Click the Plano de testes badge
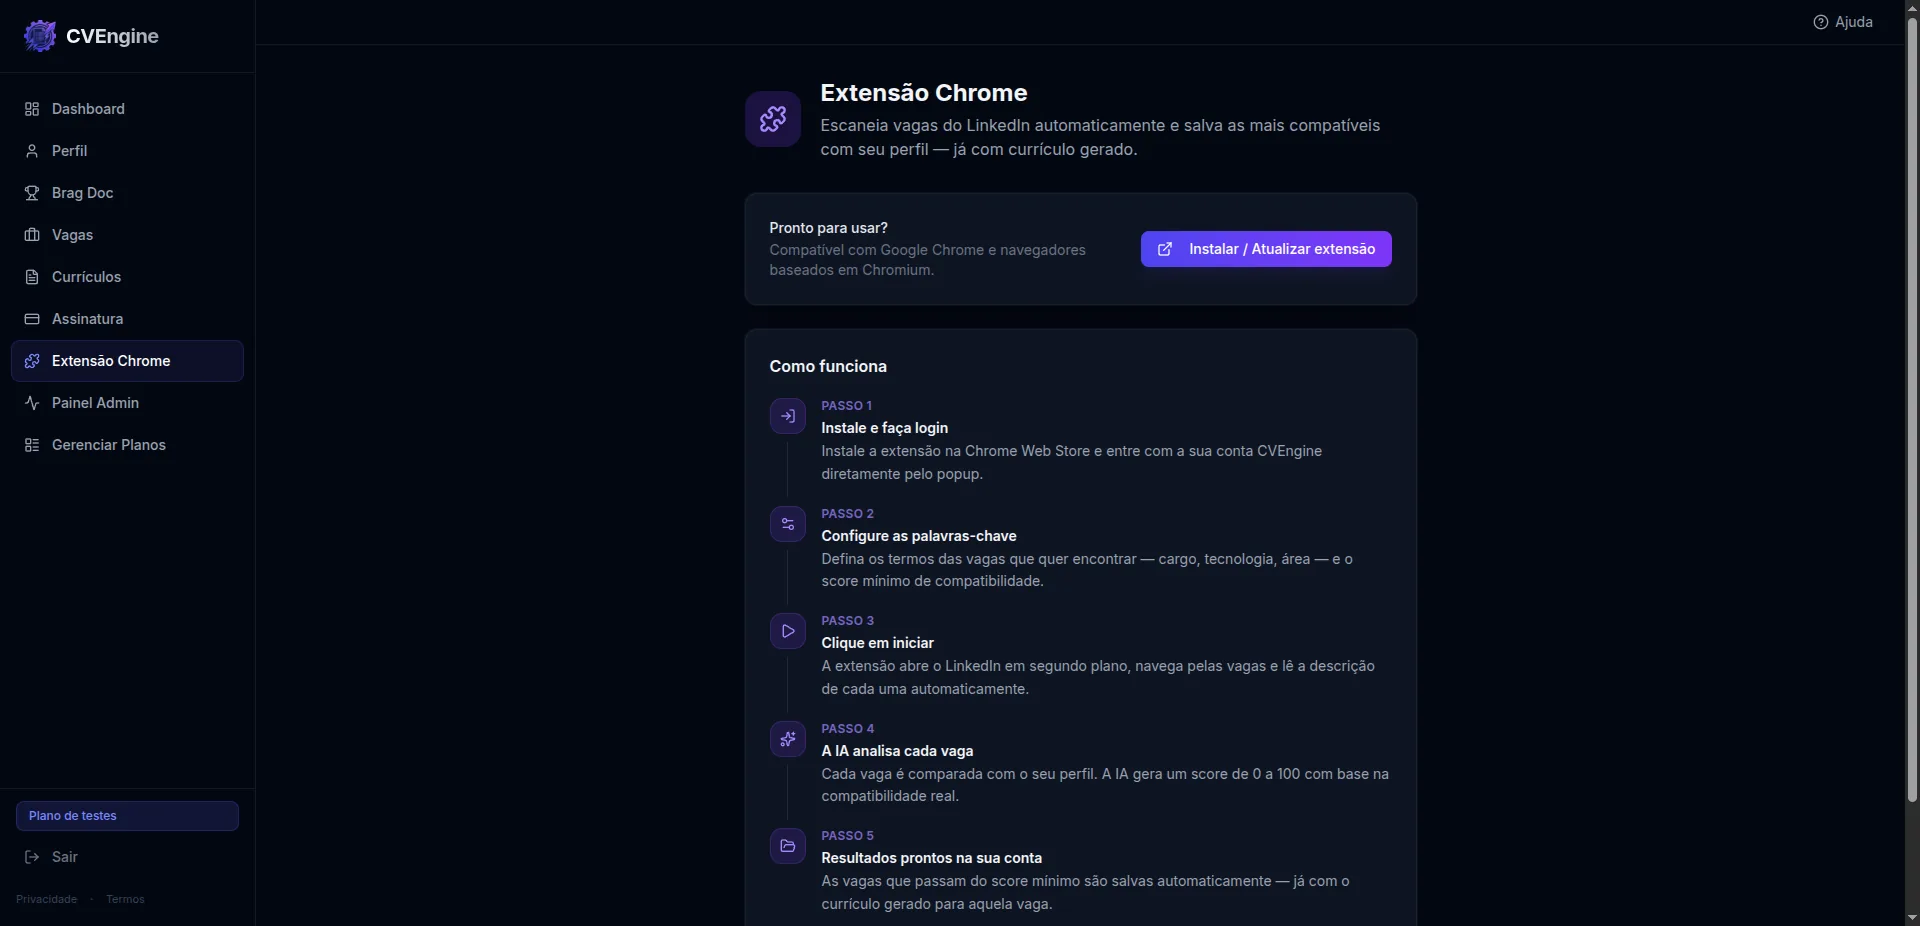 (126, 816)
